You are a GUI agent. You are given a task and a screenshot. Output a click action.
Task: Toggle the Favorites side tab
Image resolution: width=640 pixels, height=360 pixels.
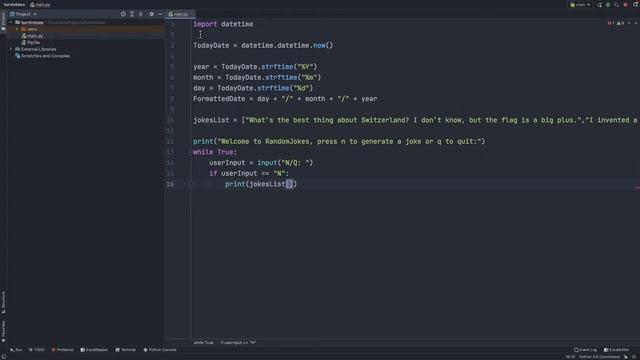click(x=3, y=331)
